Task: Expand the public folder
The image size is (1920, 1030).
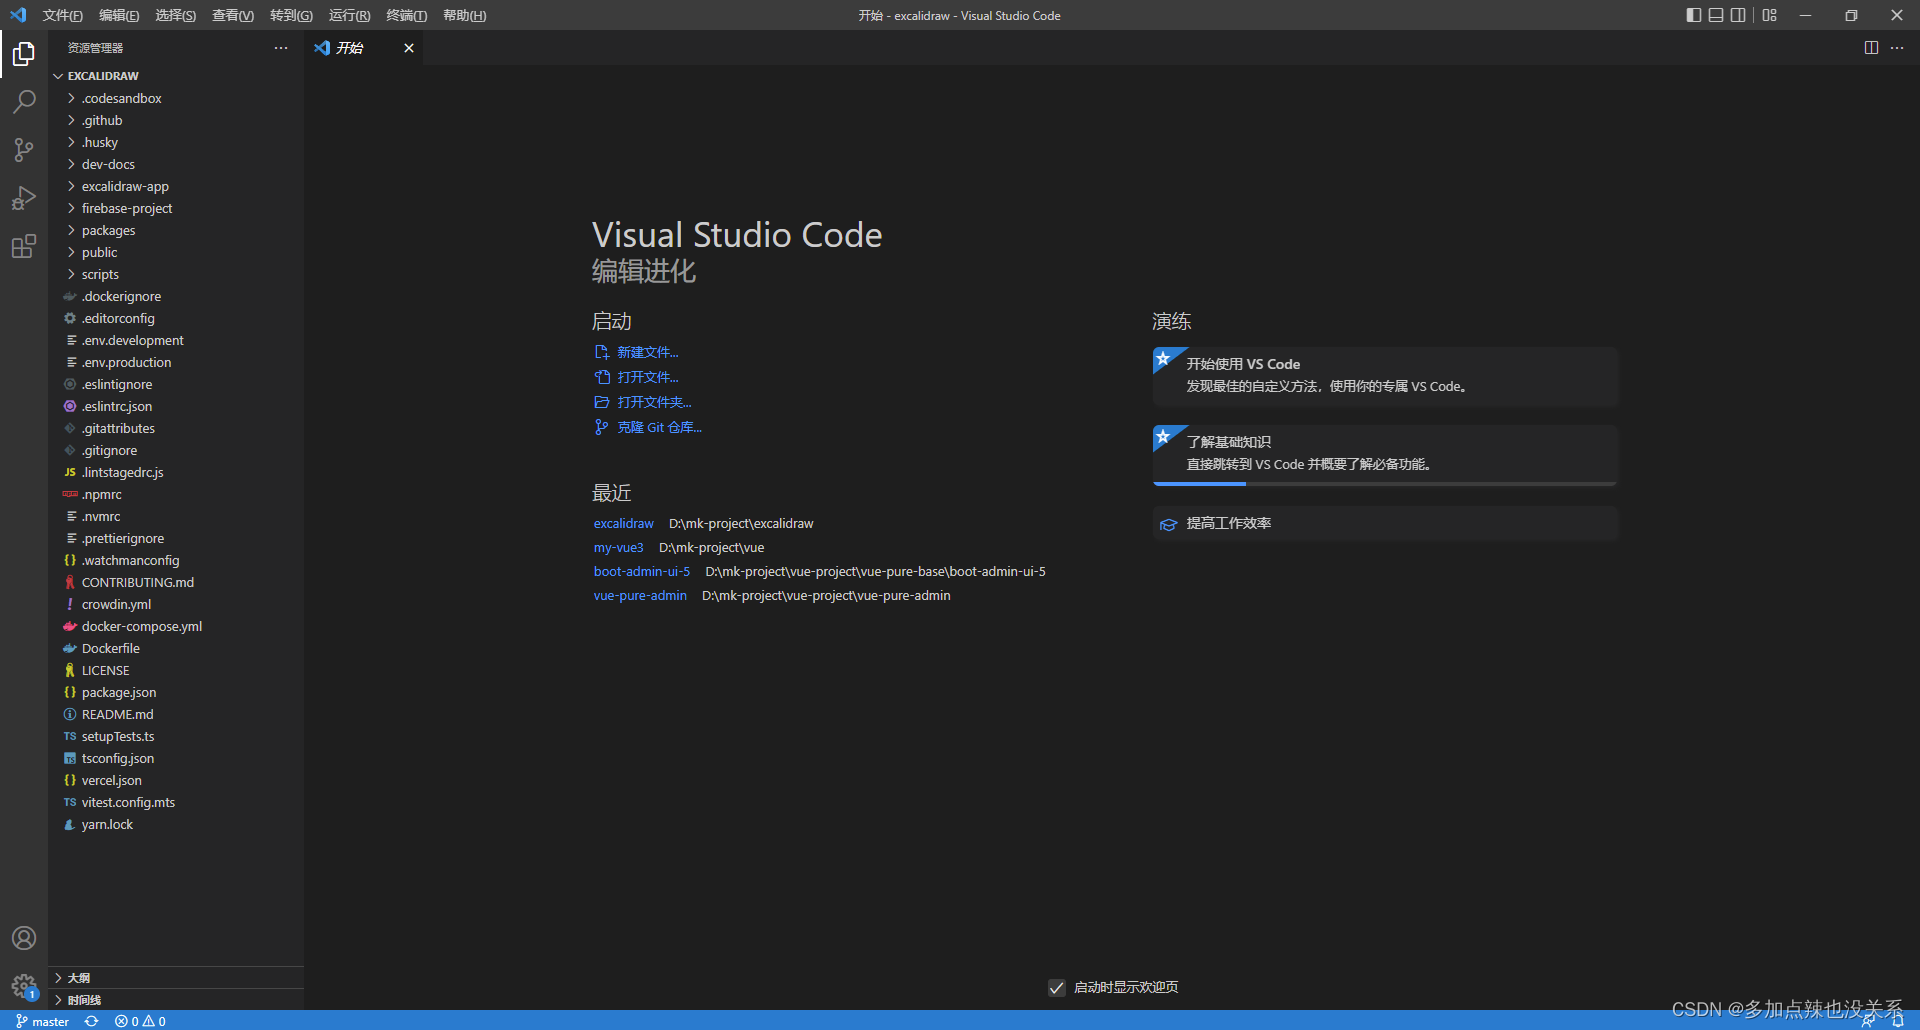Action: (175, 252)
